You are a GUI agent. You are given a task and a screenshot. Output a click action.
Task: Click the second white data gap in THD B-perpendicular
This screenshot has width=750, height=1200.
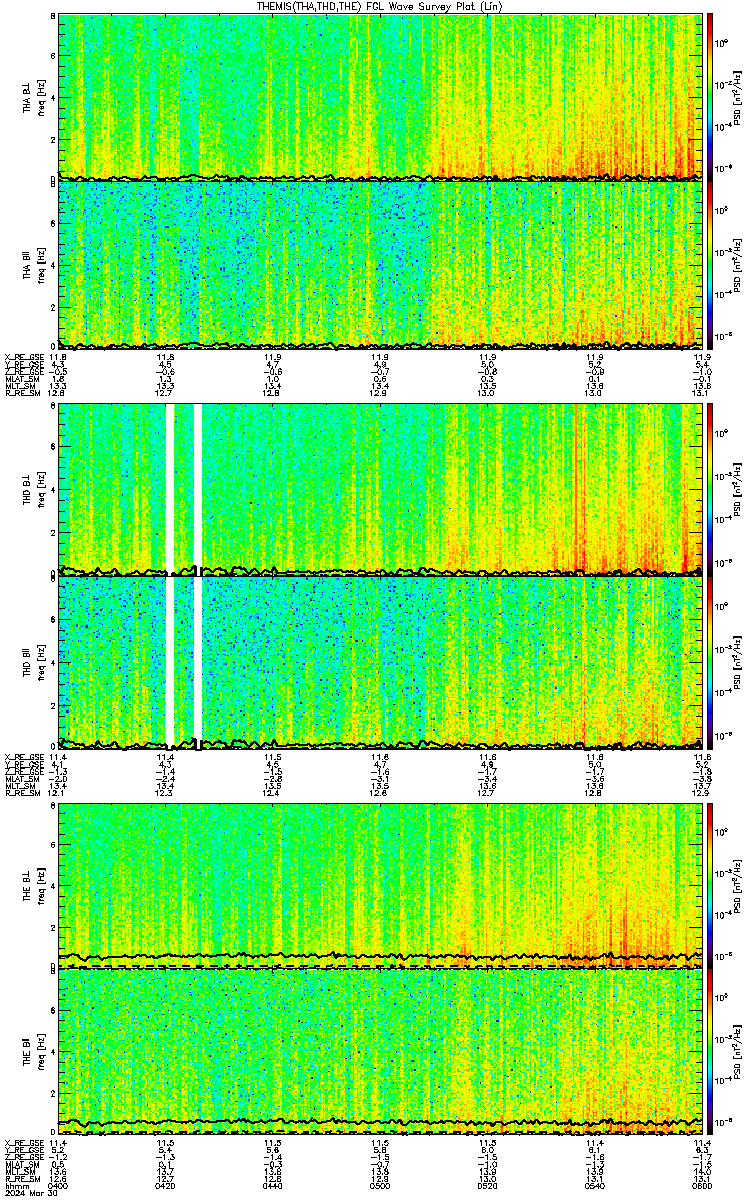(x=197, y=489)
